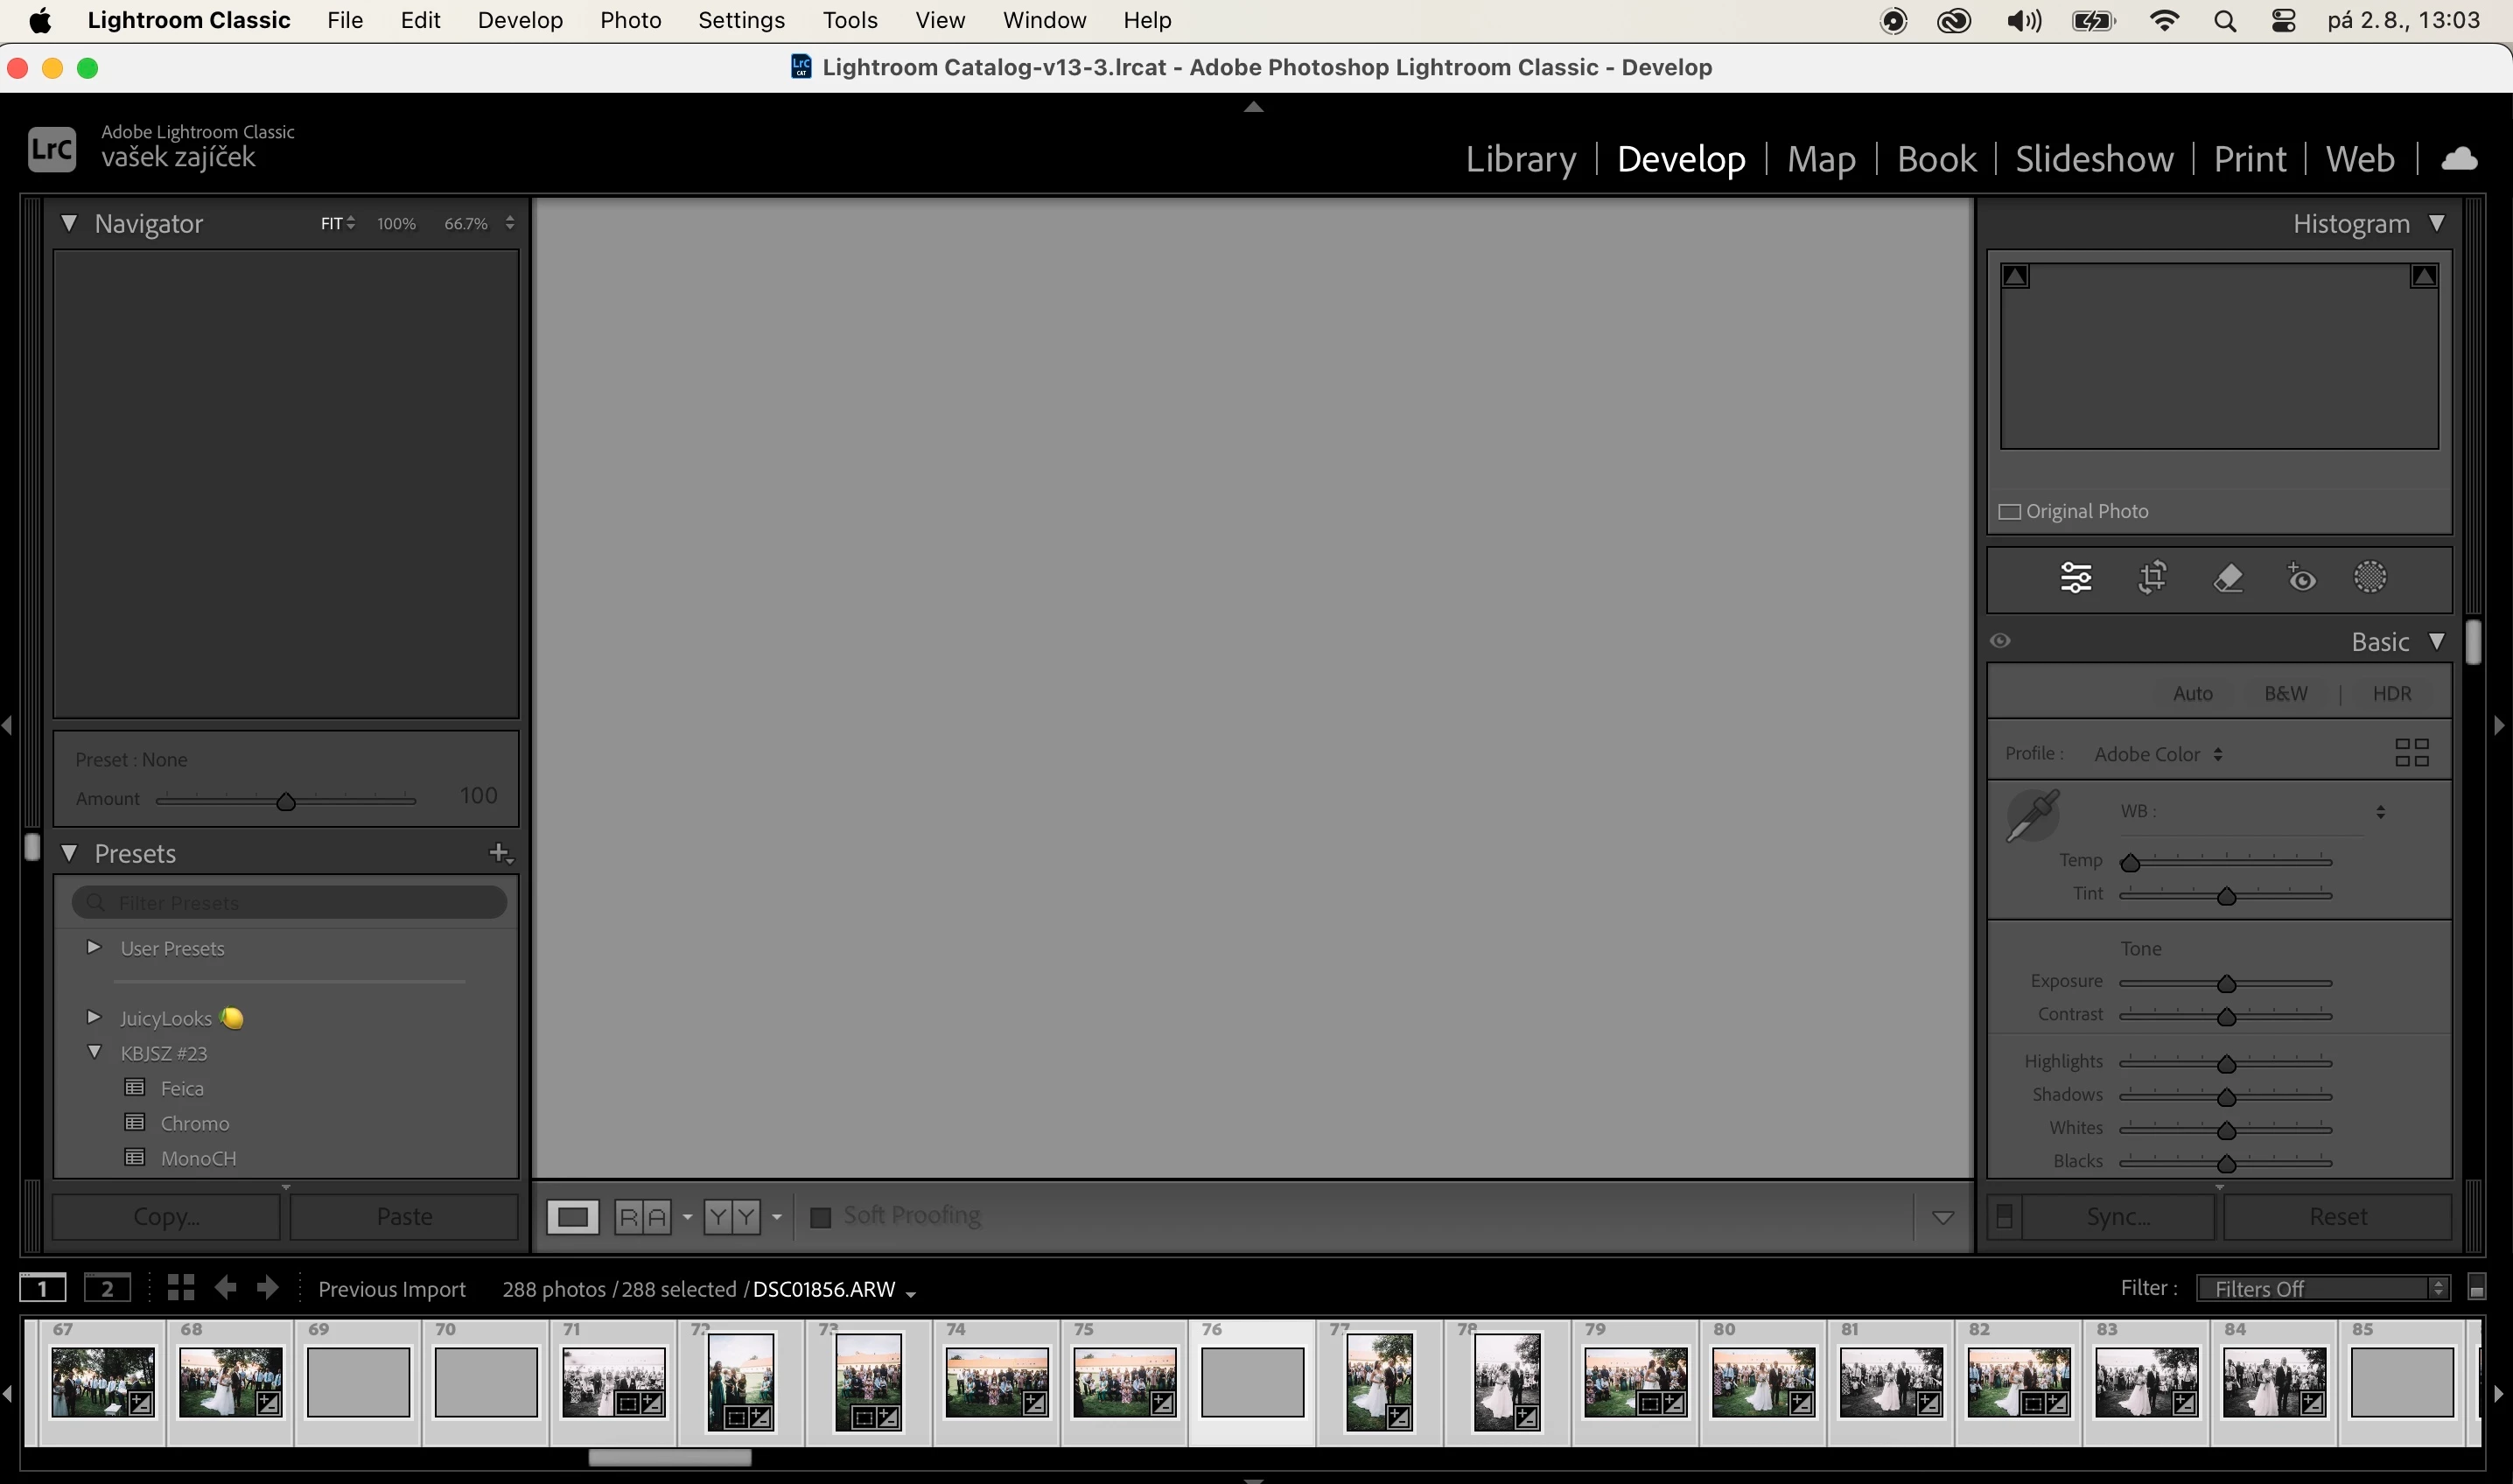Image resolution: width=2513 pixels, height=1484 pixels.
Task: Click the add preset plus icon
Action: 499,853
